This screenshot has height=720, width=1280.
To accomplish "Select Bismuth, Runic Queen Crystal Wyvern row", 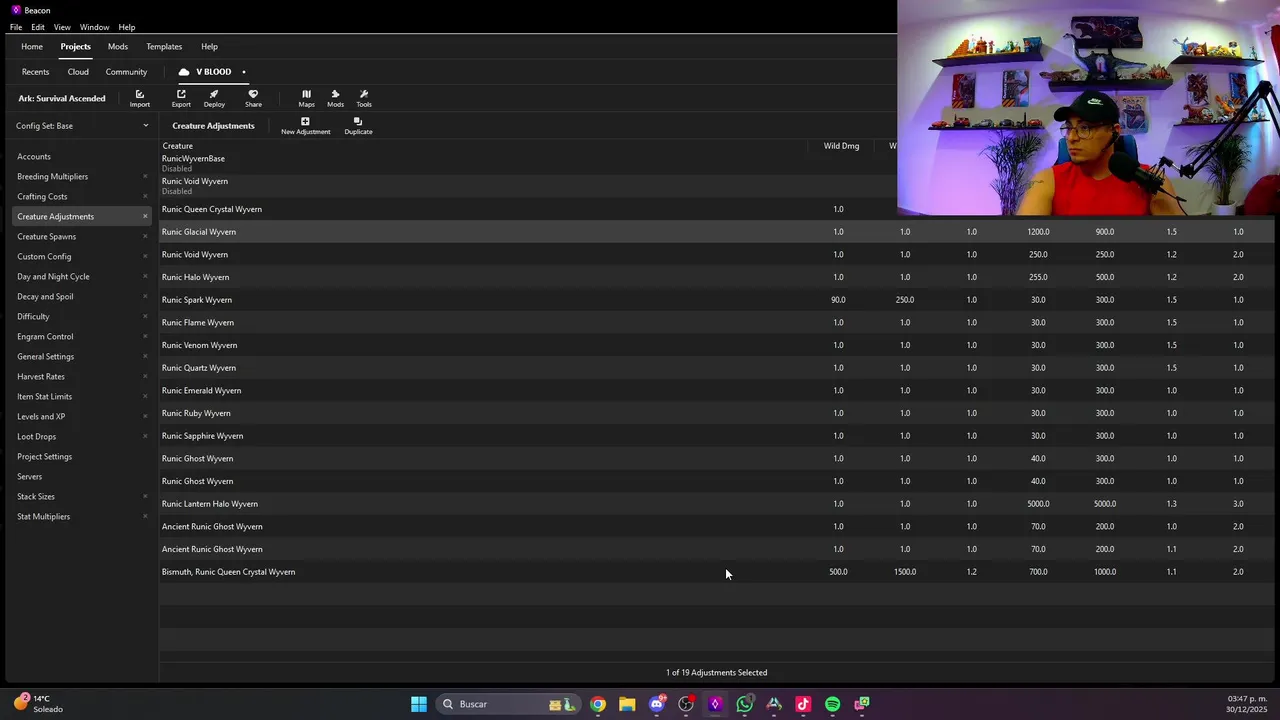I will coord(716,572).
